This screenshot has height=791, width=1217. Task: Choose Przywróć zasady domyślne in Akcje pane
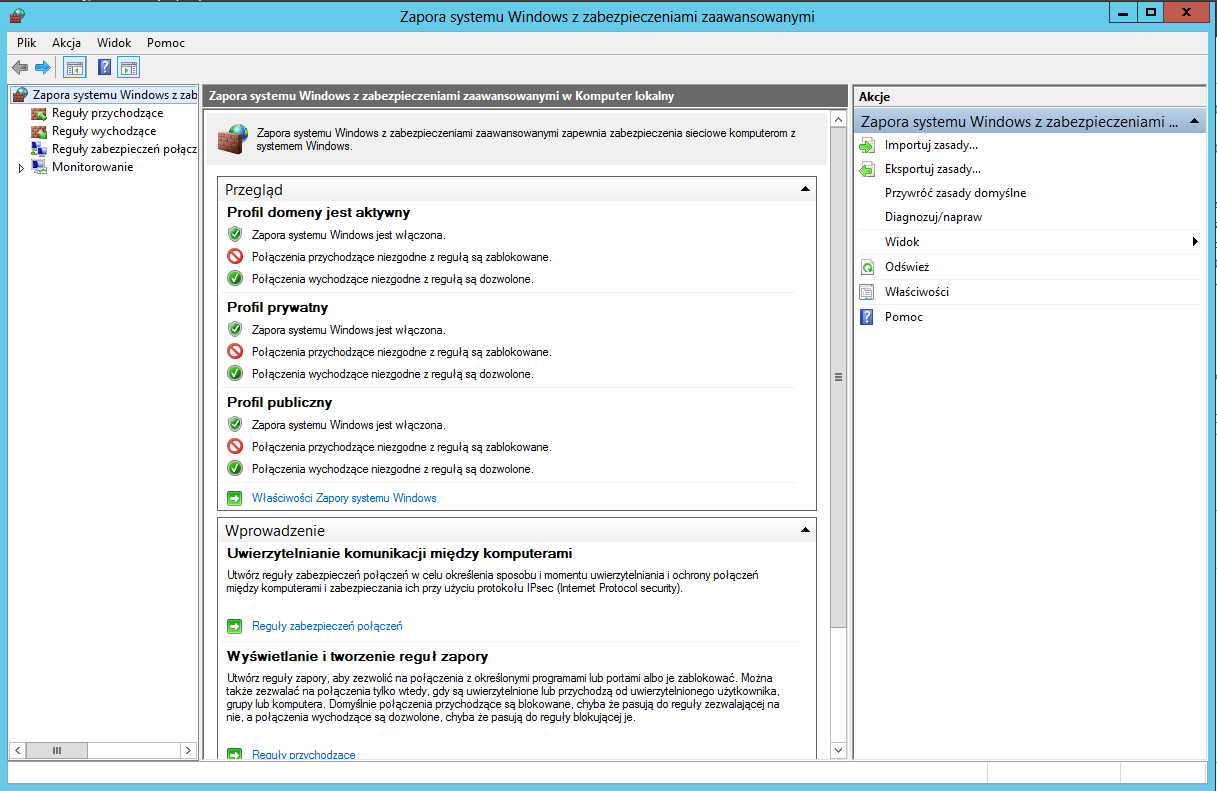point(955,193)
